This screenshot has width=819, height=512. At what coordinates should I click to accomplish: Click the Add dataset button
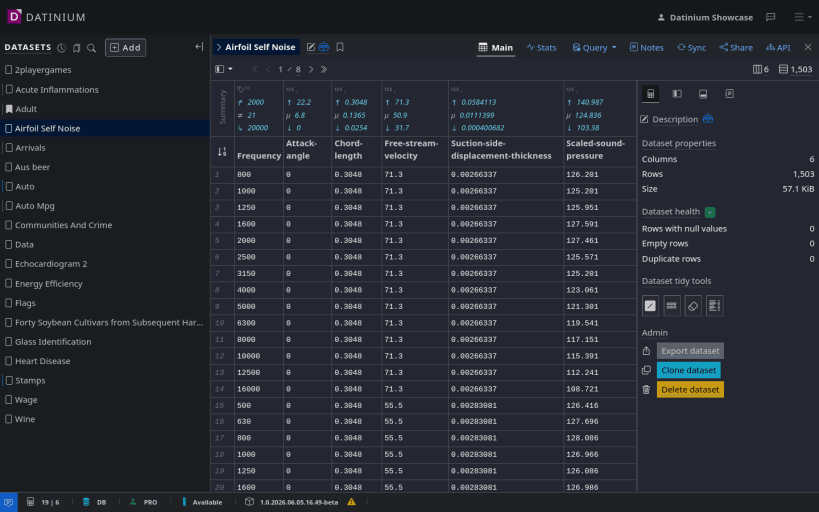125,48
